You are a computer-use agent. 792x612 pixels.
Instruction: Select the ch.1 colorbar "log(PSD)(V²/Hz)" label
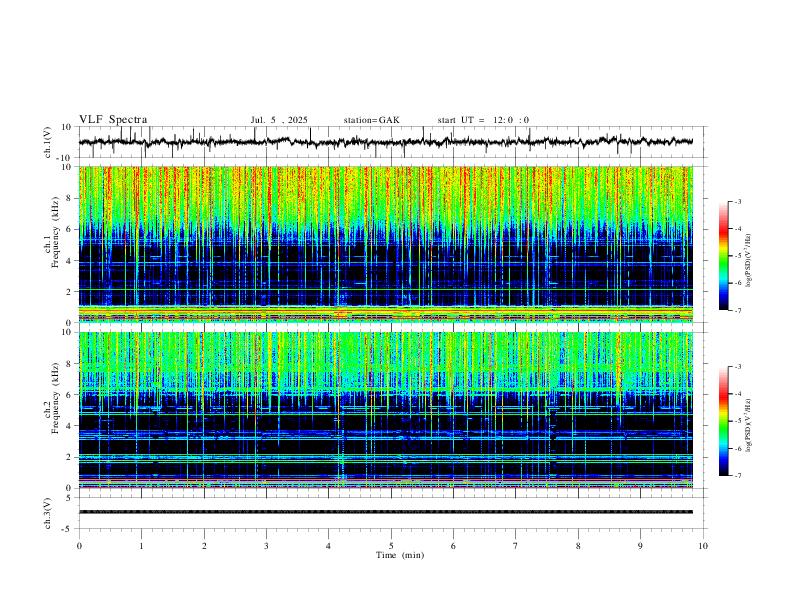[749, 260]
